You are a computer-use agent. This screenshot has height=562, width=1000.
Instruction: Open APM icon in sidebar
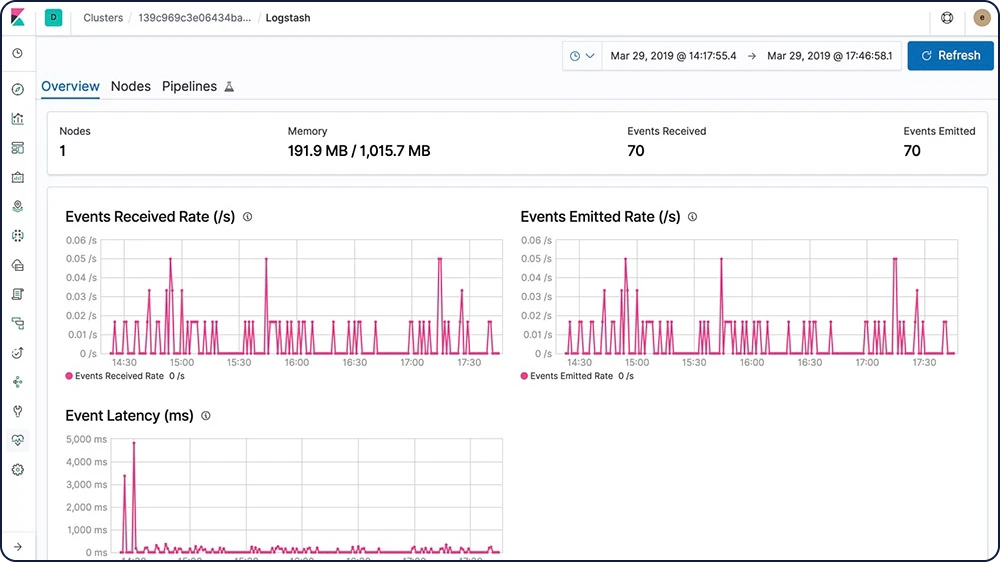tap(18, 323)
